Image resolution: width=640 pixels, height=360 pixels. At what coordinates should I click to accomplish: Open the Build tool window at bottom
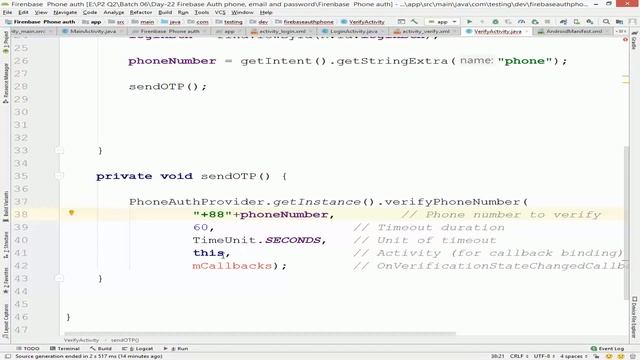click(x=101, y=349)
